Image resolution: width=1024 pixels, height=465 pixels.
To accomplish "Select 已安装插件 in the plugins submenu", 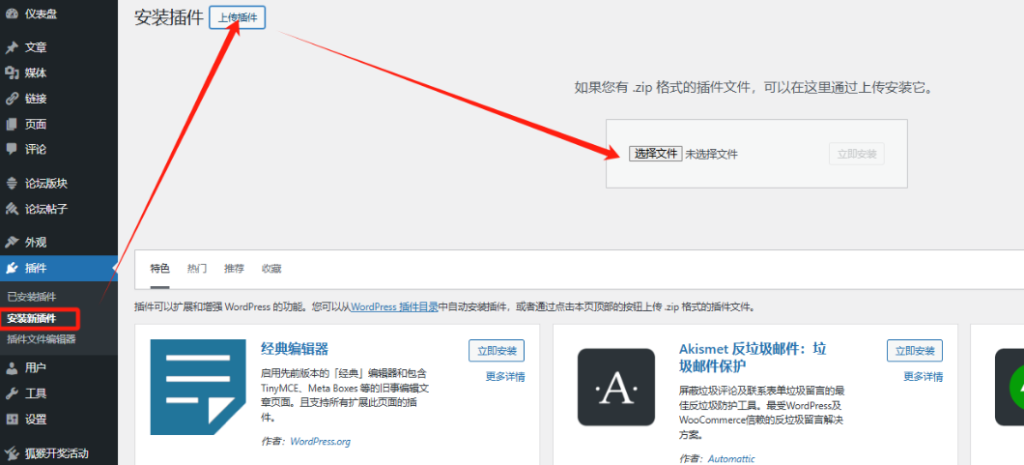I will (x=32, y=297).
